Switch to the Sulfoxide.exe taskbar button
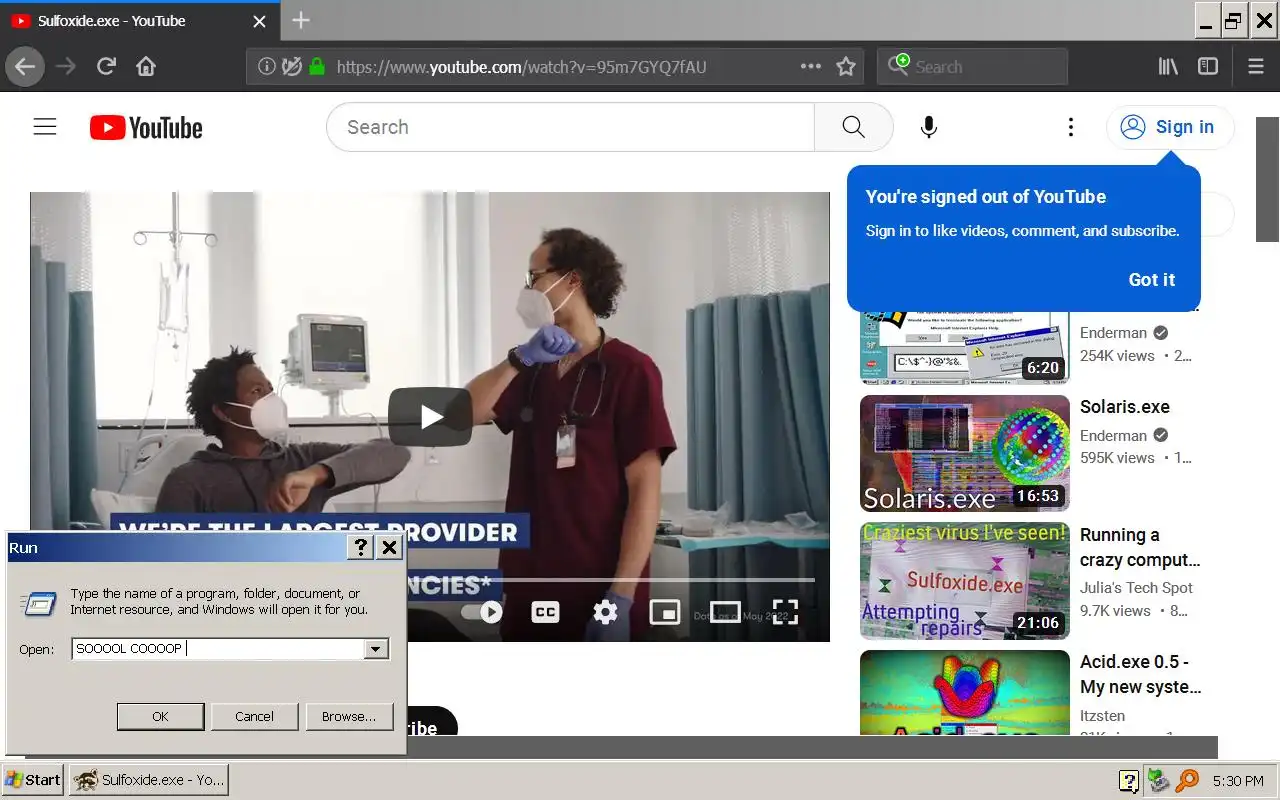The image size is (1280, 800). click(149, 780)
